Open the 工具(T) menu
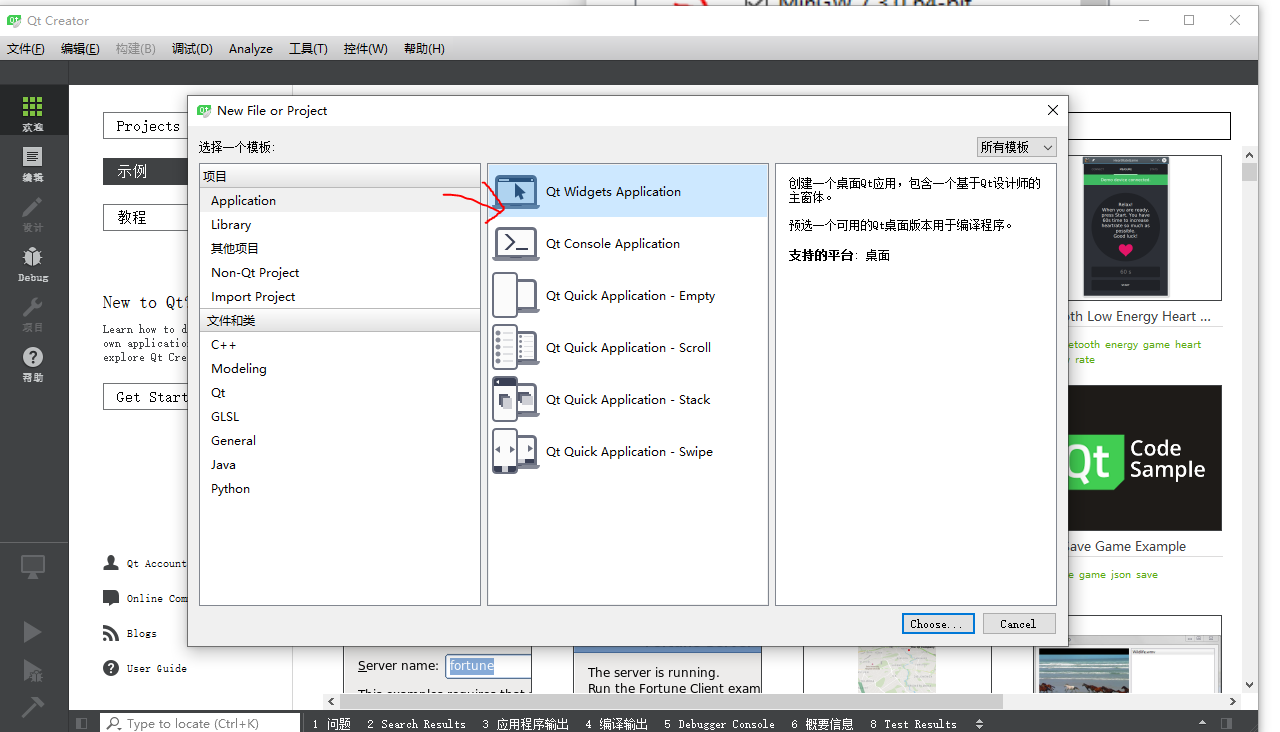This screenshot has width=1280, height=732. tap(308, 48)
